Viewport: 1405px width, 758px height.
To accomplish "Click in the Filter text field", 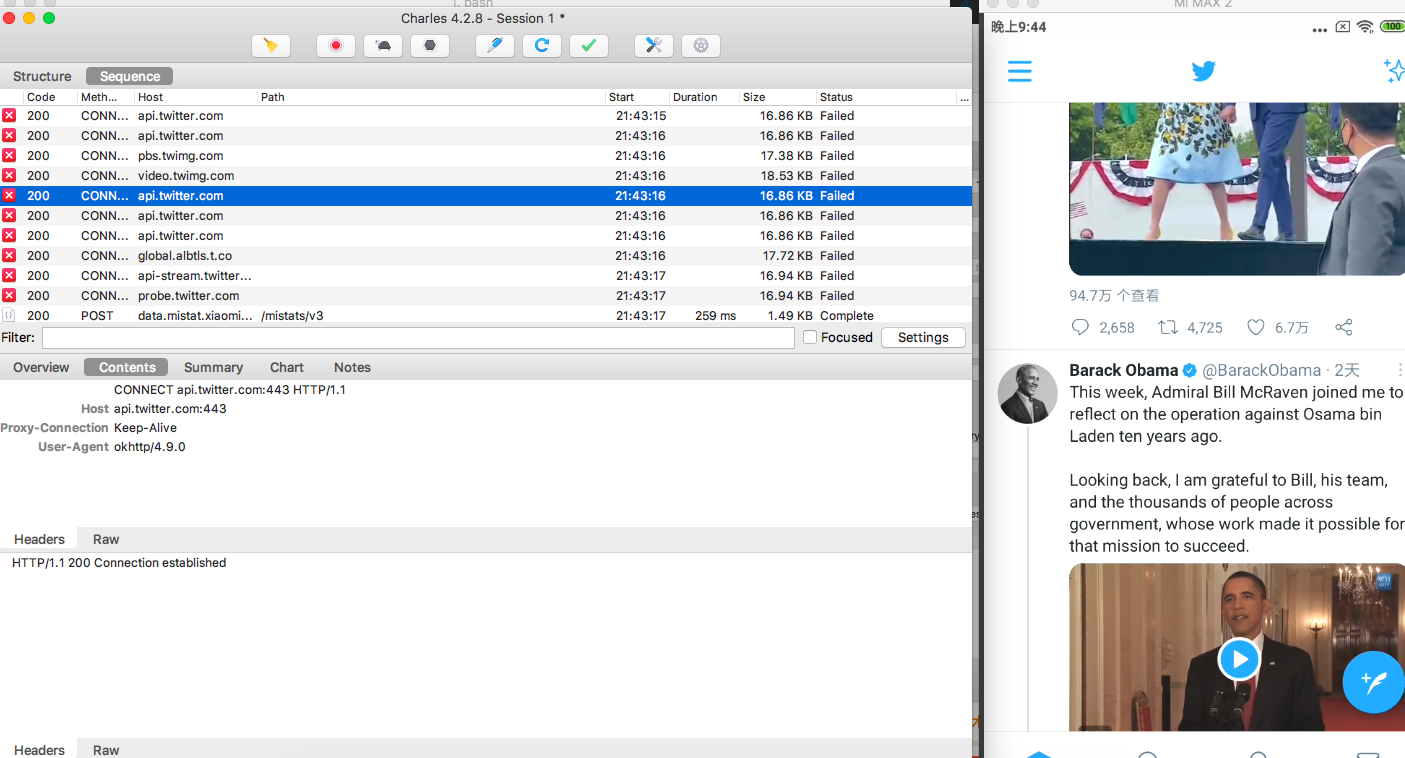I will 418,337.
